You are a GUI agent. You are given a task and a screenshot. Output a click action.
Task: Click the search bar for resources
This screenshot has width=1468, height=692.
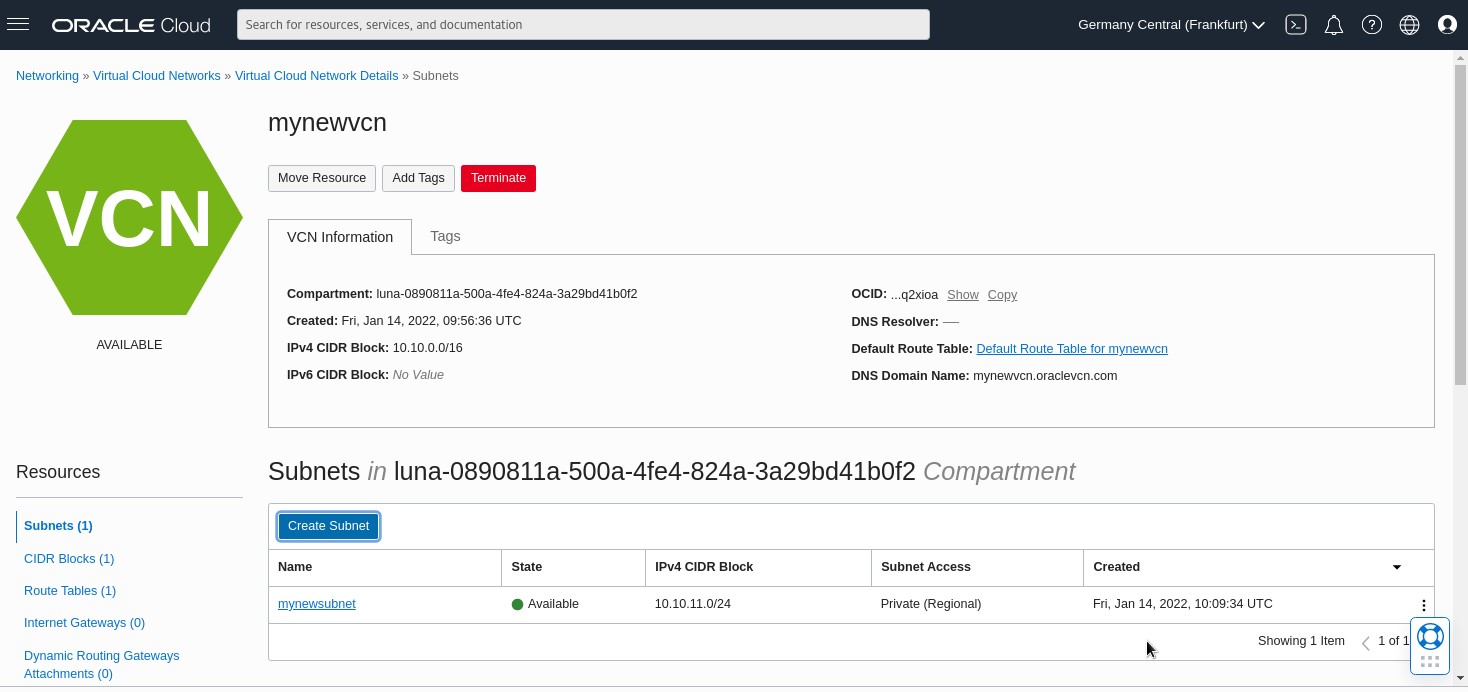pos(583,24)
